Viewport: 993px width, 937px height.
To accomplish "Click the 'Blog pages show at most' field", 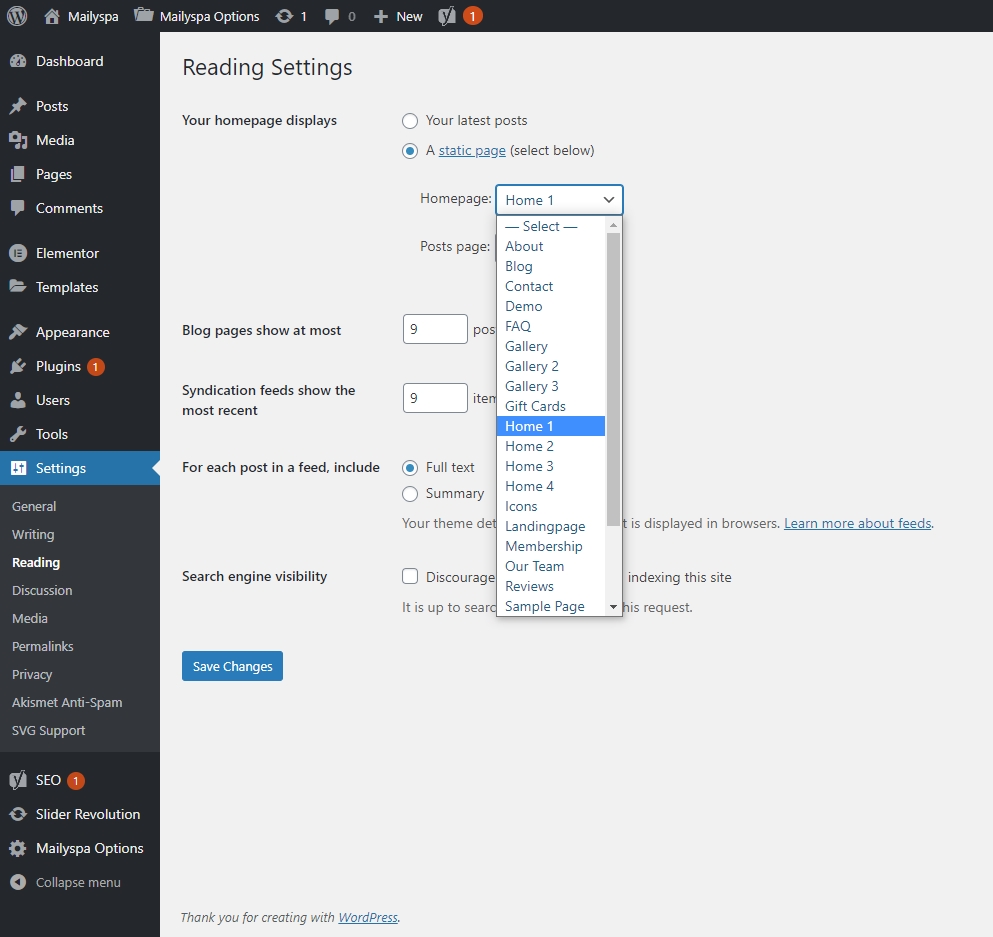I will pos(435,330).
